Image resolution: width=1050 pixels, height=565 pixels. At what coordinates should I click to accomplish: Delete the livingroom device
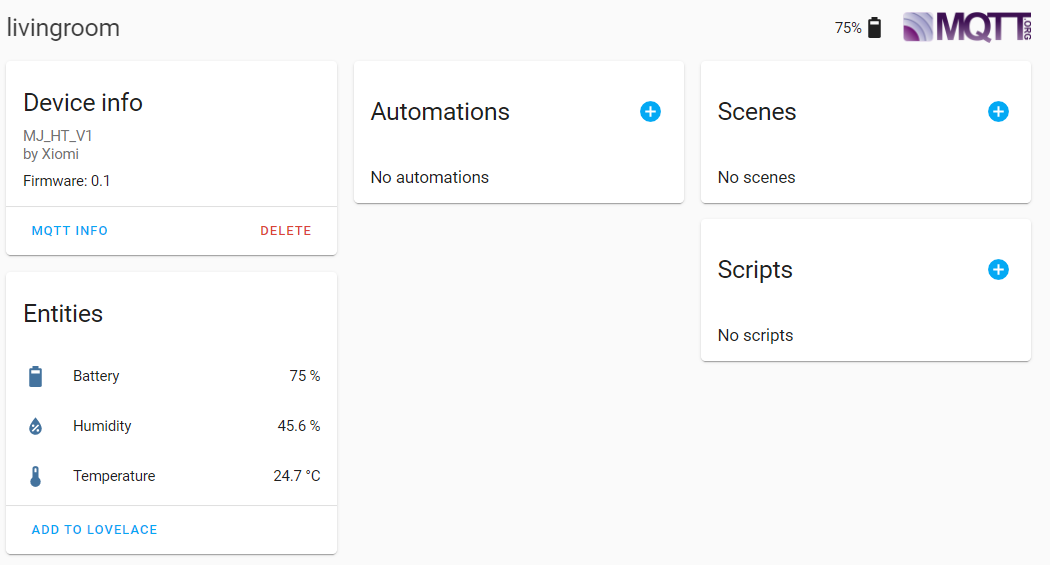pyautogui.click(x=286, y=231)
